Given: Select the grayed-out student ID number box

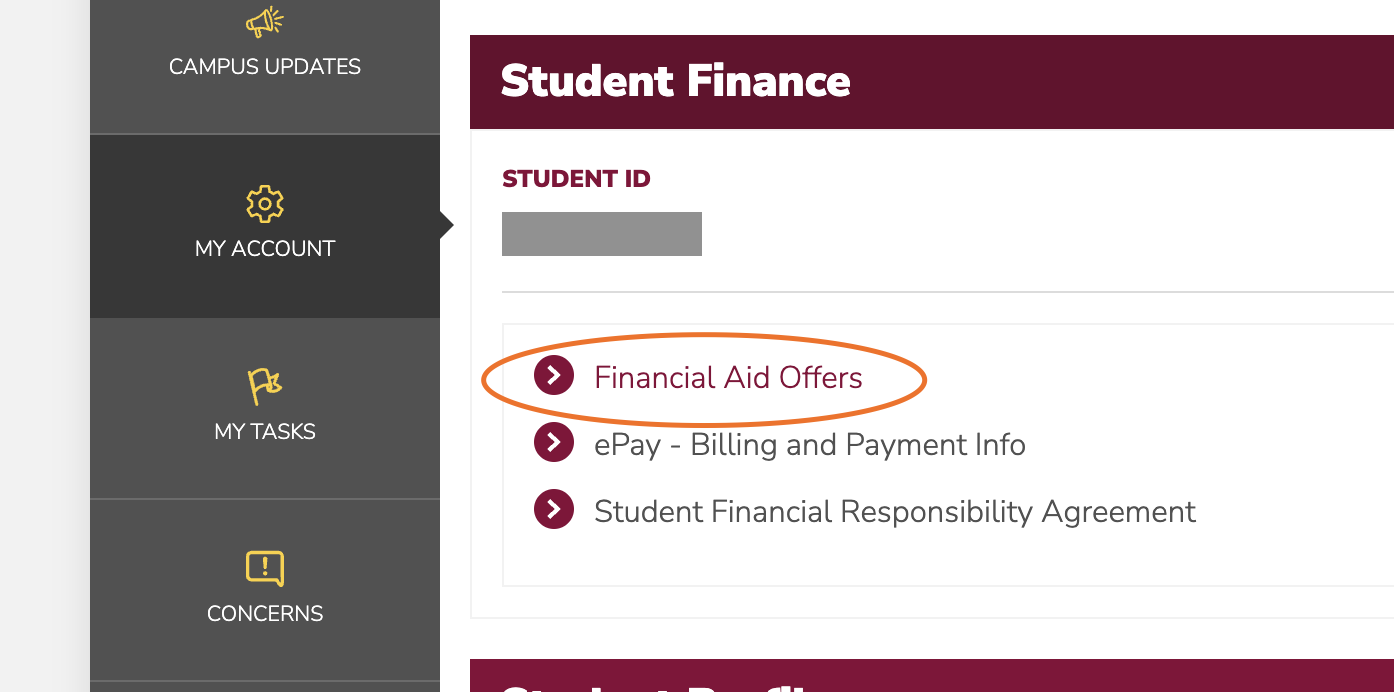Looking at the screenshot, I should click(x=602, y=234).
